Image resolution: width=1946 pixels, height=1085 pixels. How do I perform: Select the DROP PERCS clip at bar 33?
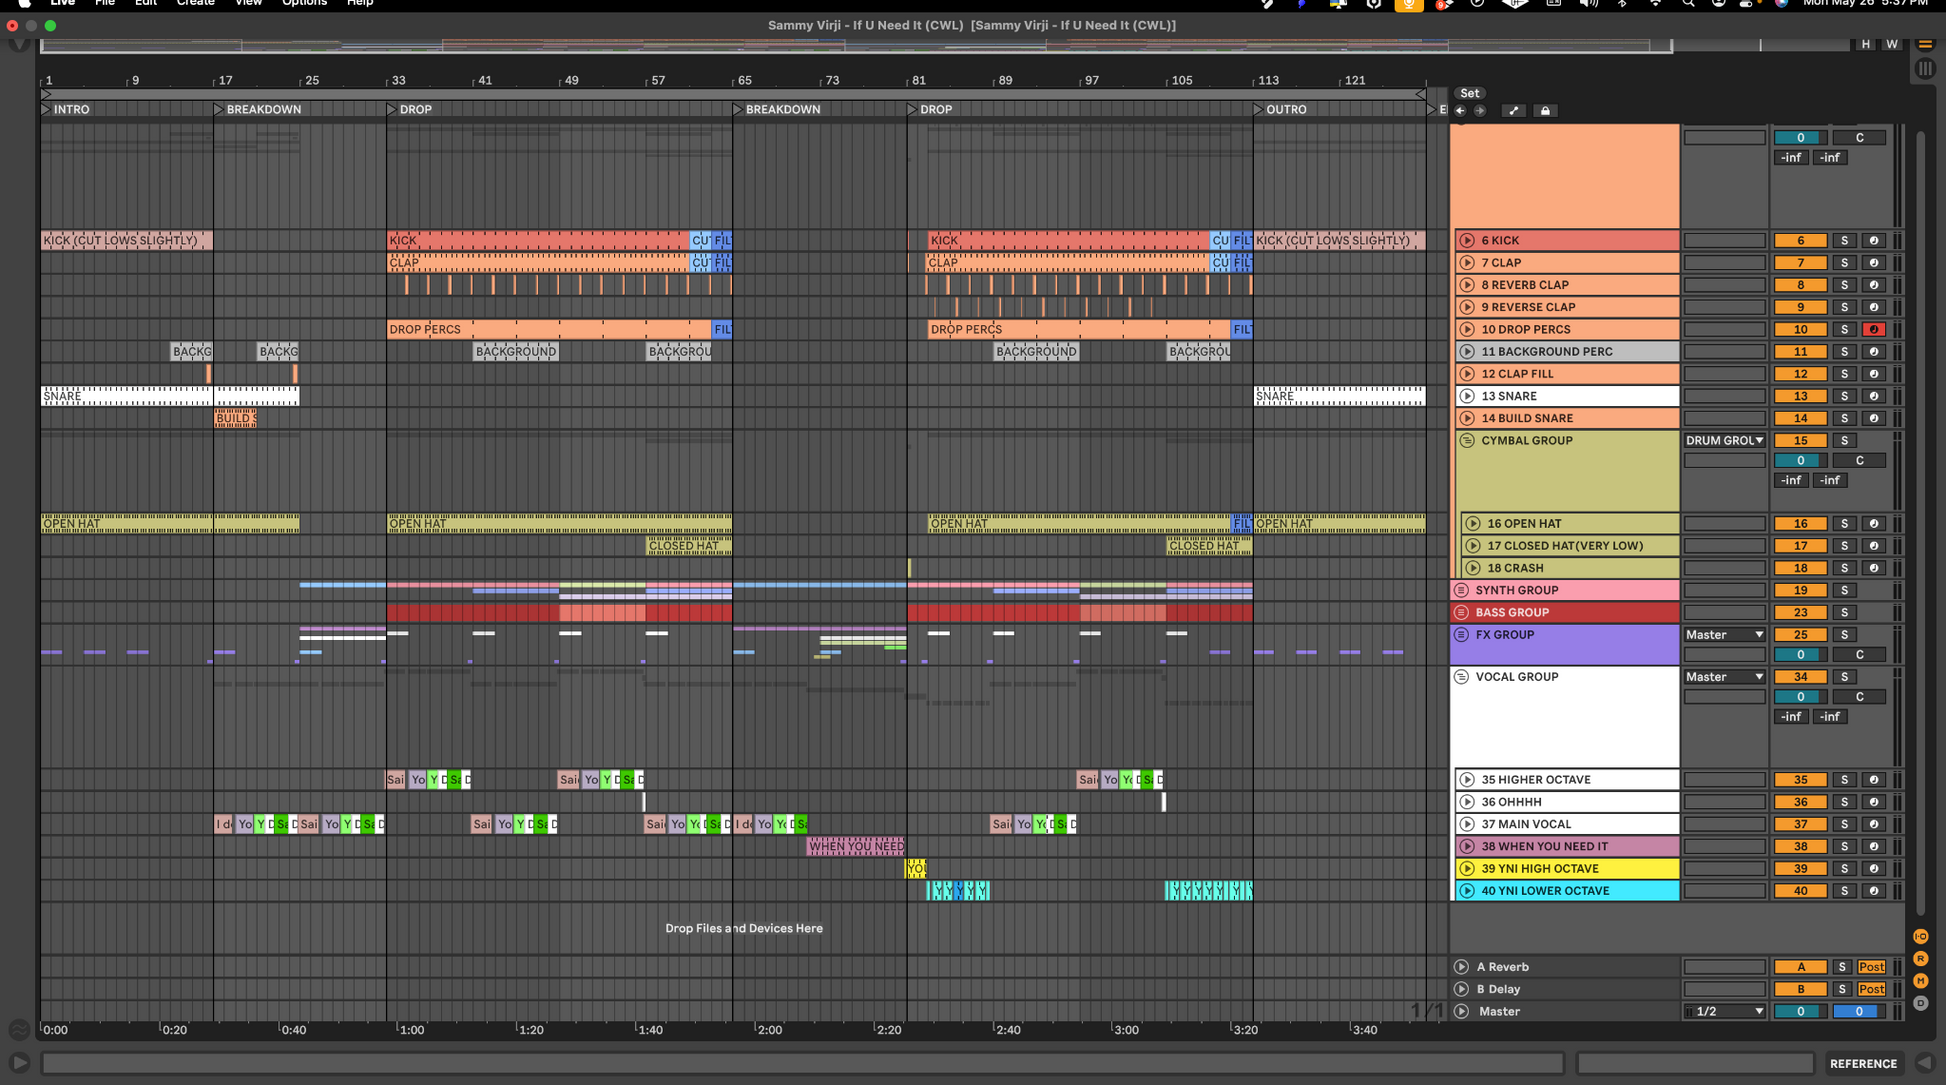[x=549, y=329]
